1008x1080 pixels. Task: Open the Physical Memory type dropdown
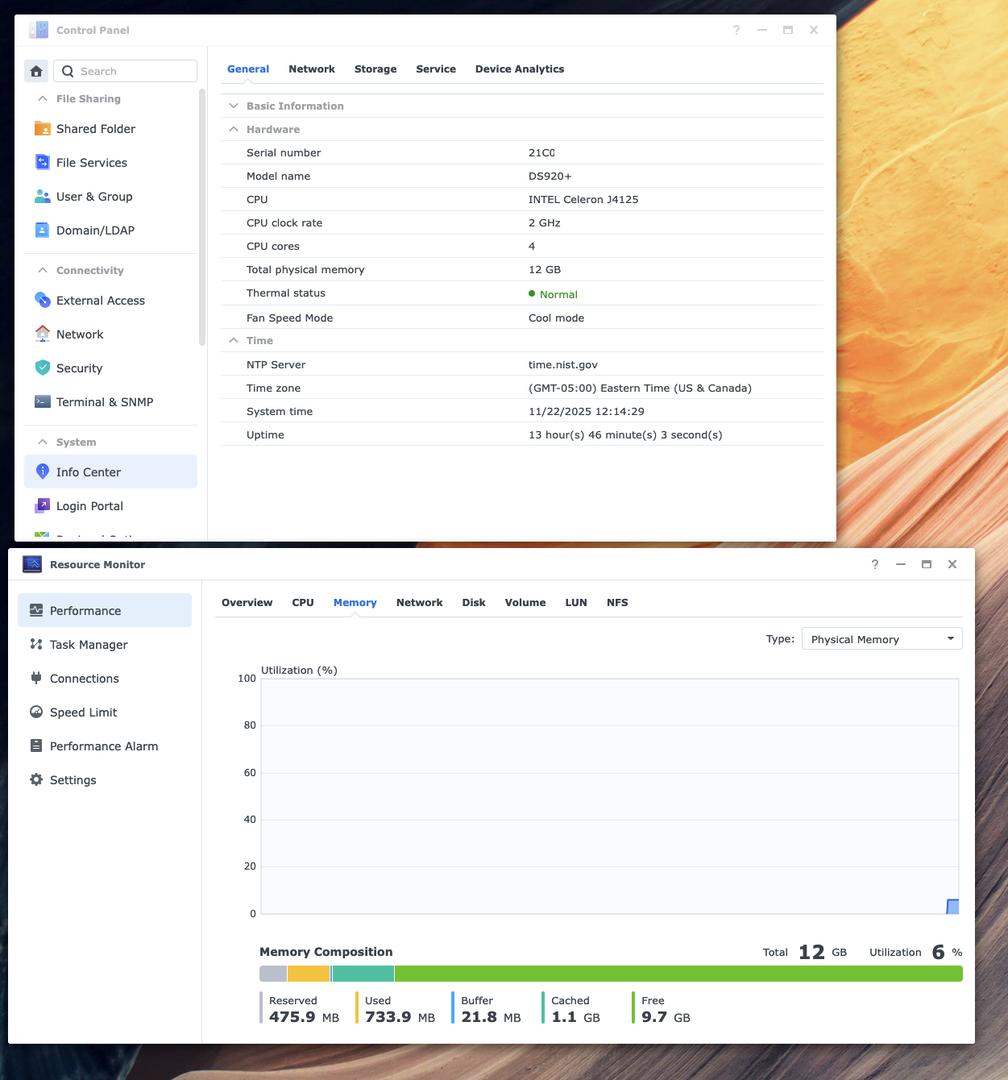tap(882, 639)
